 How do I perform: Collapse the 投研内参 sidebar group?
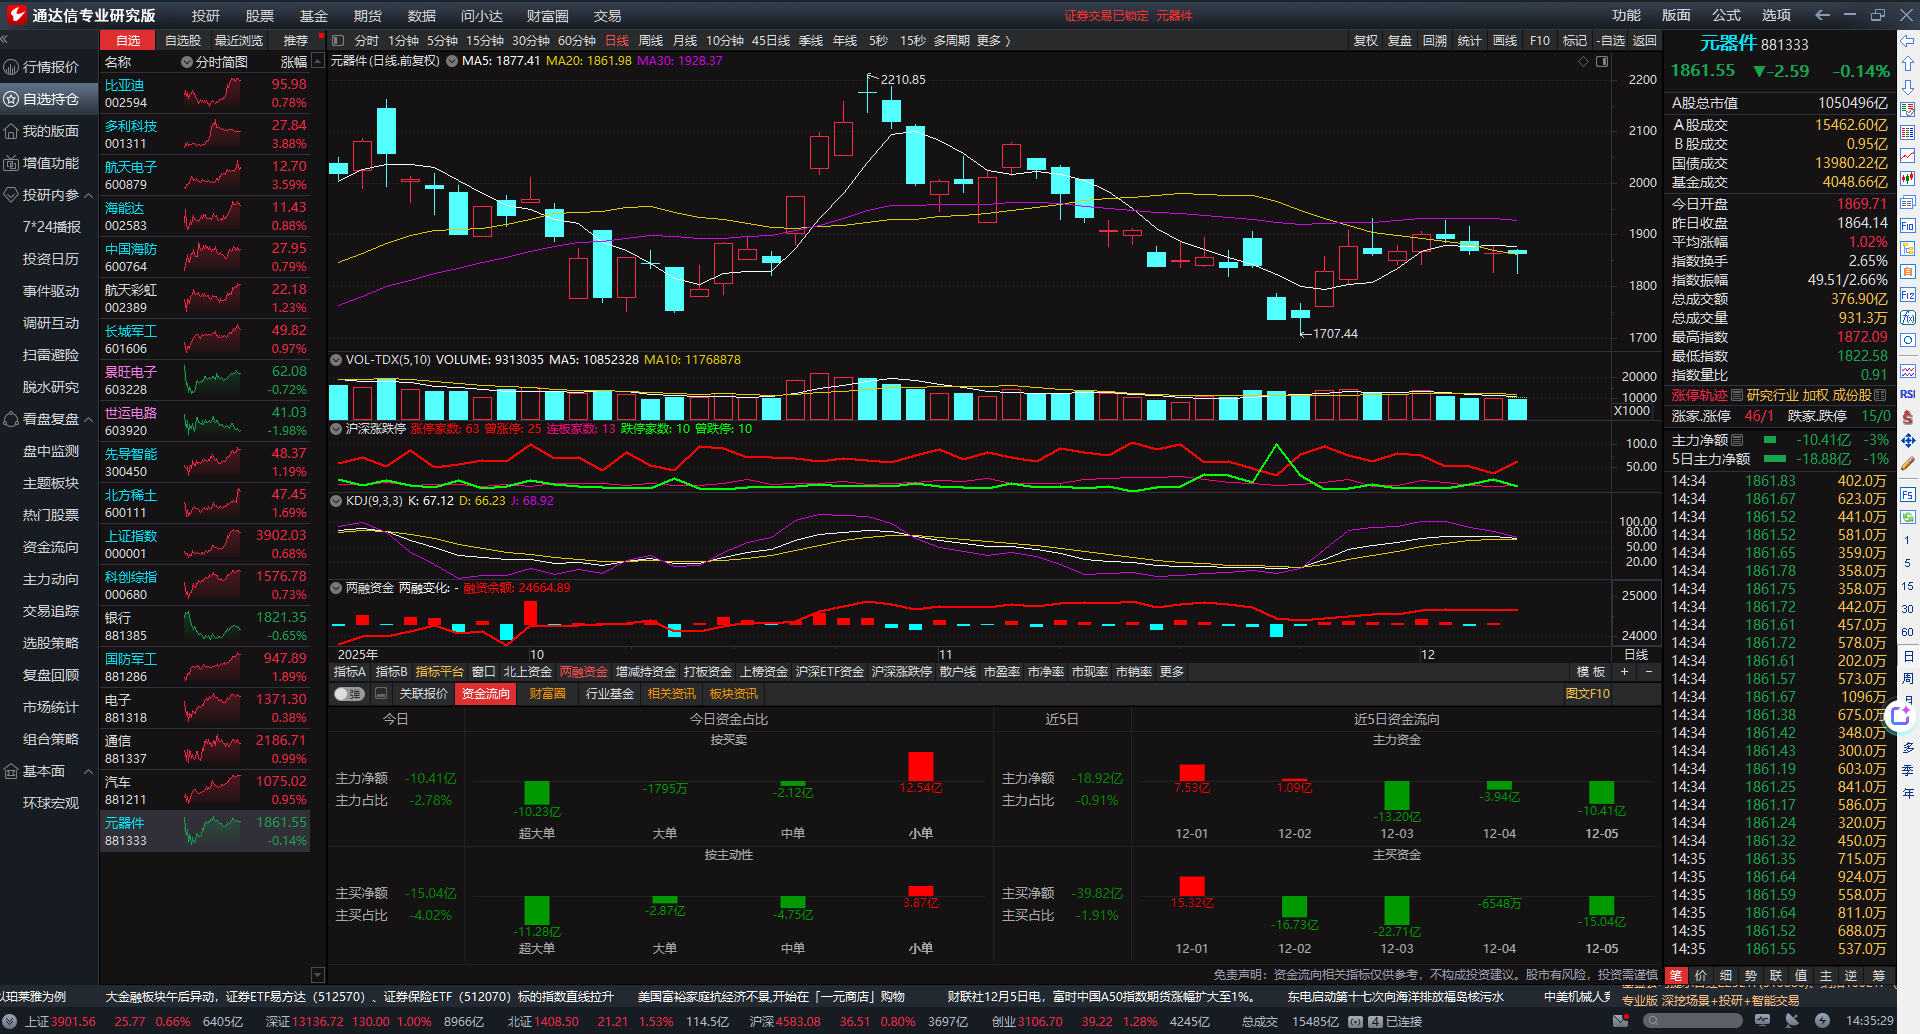pyautogui.click(x=88, y=196)
